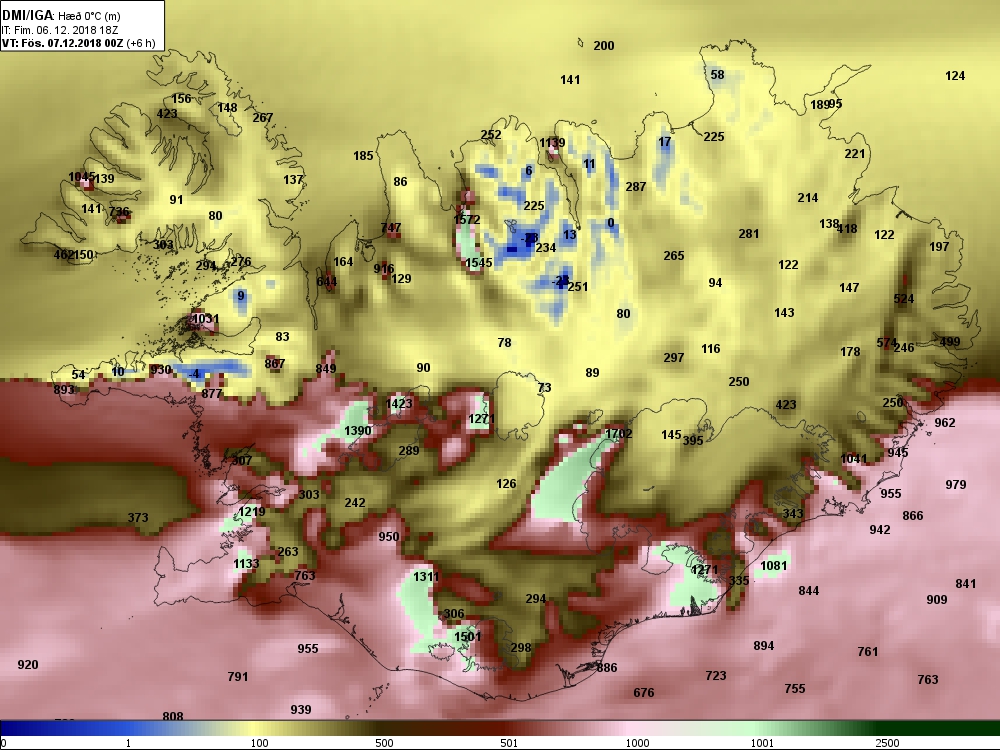Click the legend label '500'
1000x750 pixels.
(384, 743)
